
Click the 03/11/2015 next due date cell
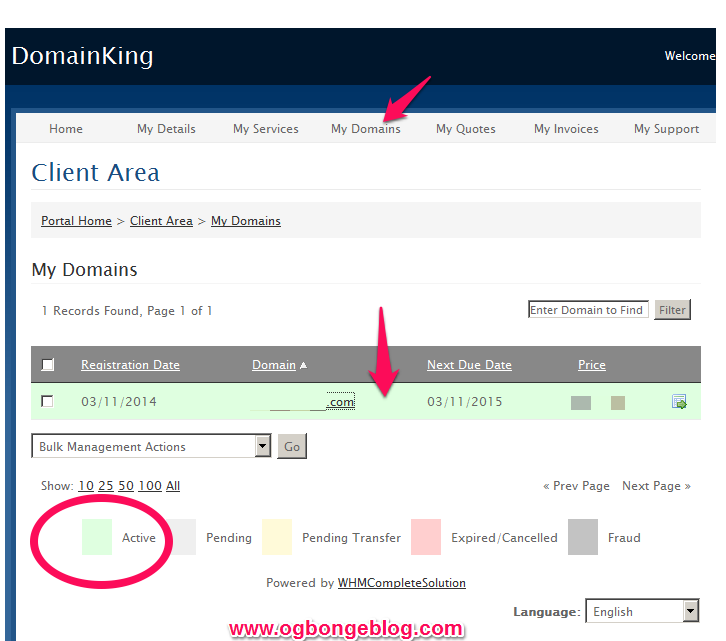pos(464,402)
